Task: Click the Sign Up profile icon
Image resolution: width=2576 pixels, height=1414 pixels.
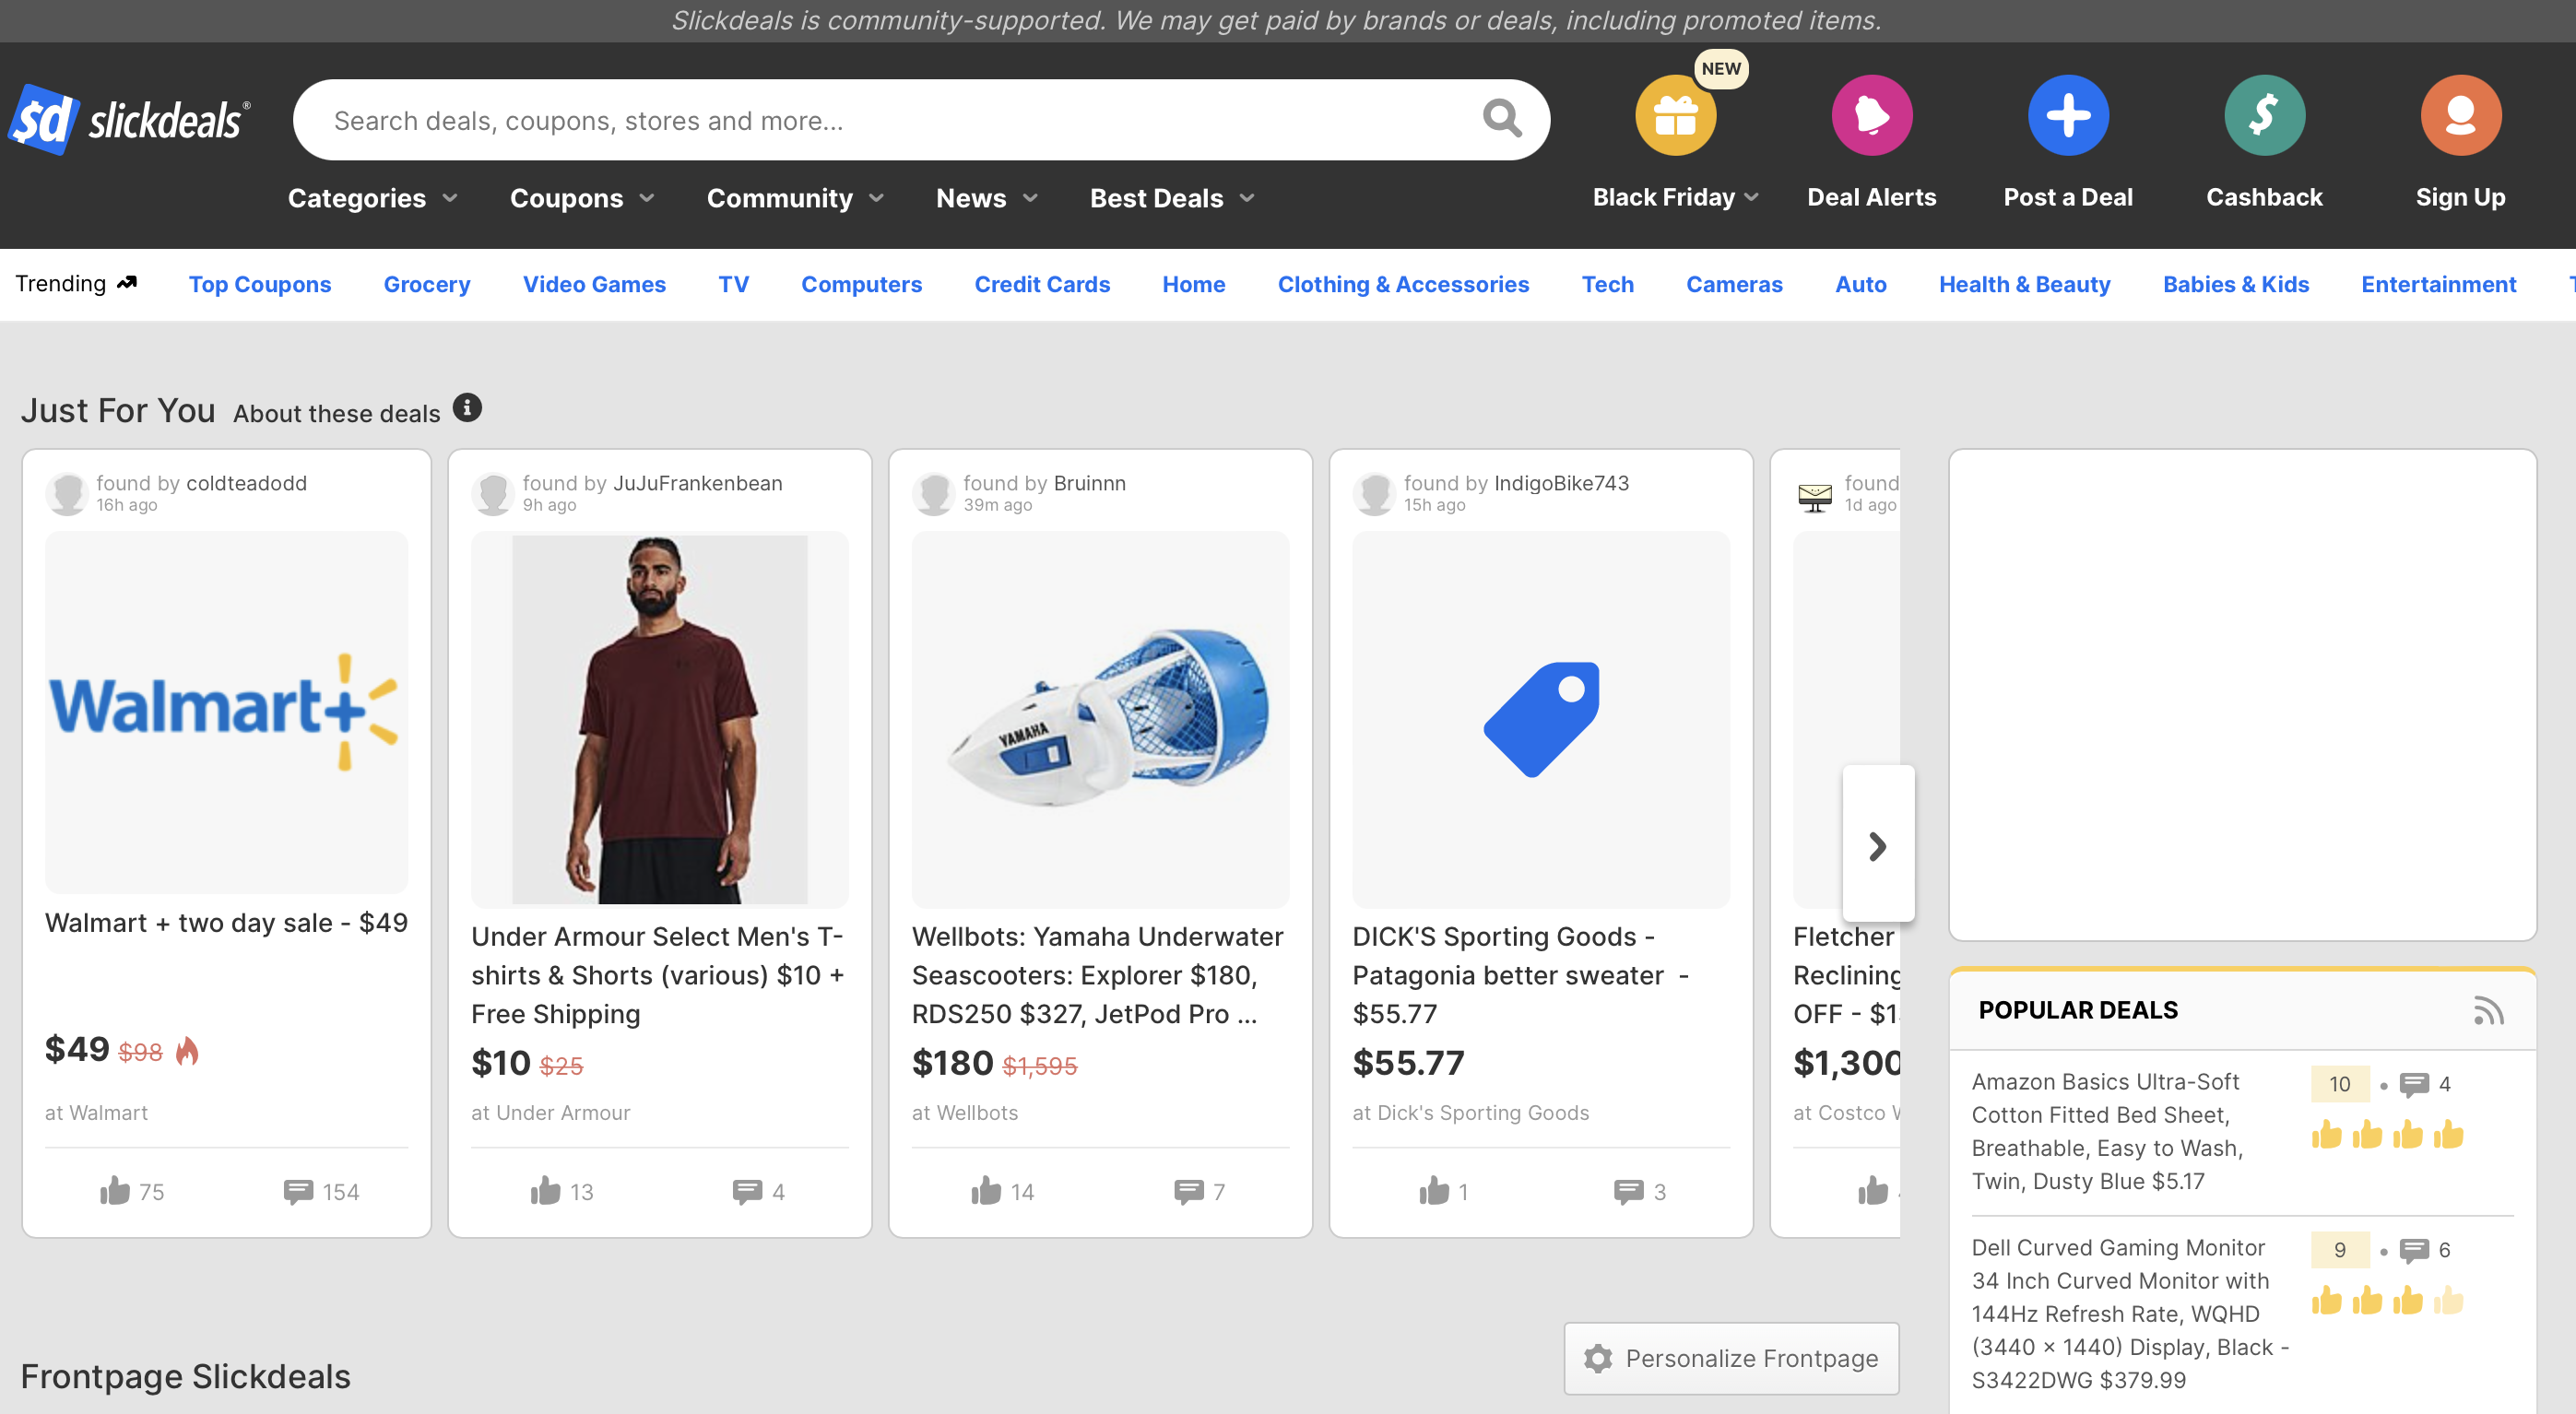Action: pos(2460,116)
